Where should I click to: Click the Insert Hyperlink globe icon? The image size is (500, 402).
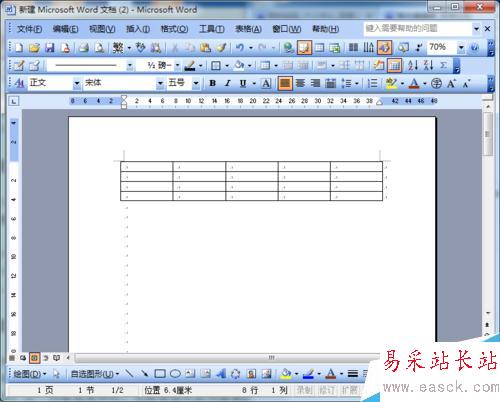[x=288, y=48]
